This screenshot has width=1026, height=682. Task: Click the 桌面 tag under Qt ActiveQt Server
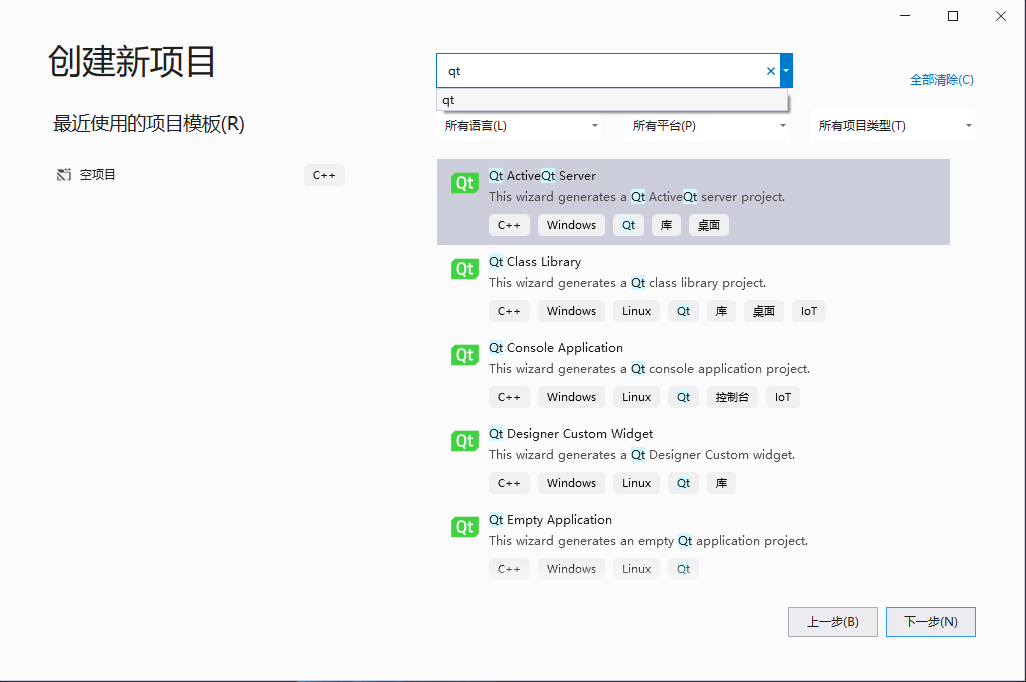point(709,225)
